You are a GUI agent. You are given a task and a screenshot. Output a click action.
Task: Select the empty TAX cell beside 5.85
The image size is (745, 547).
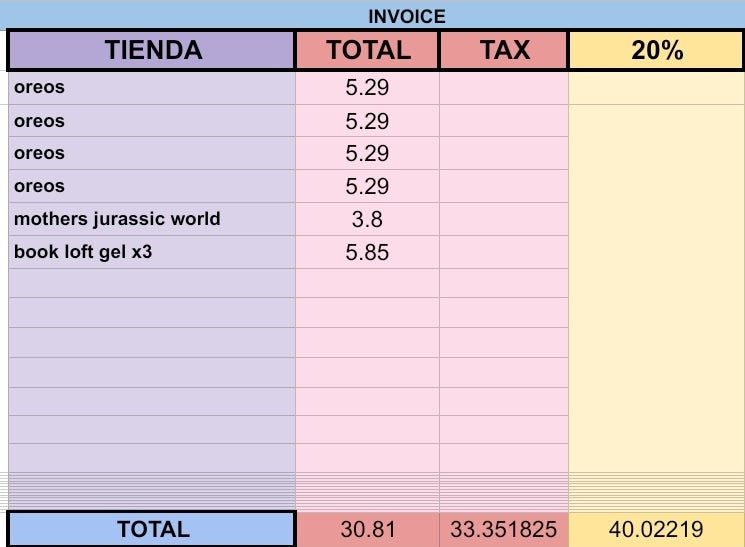[x=504, y=252]
